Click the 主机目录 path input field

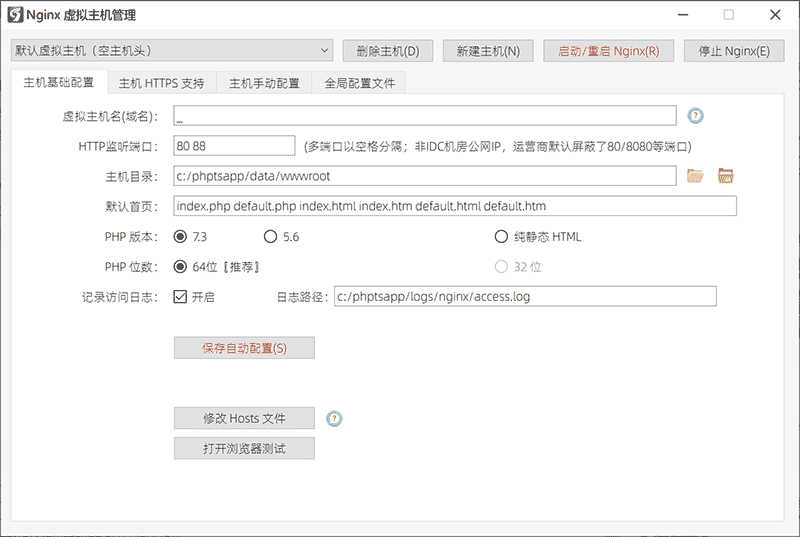pyautogui.click(x=424, y=176)
